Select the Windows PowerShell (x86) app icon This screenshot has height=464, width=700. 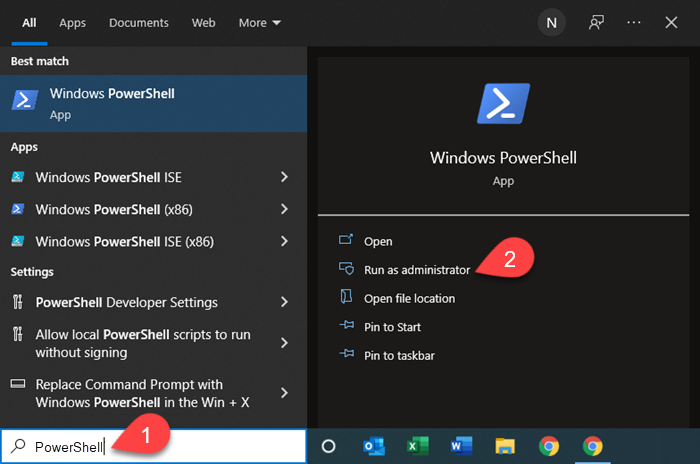[18, 209]
